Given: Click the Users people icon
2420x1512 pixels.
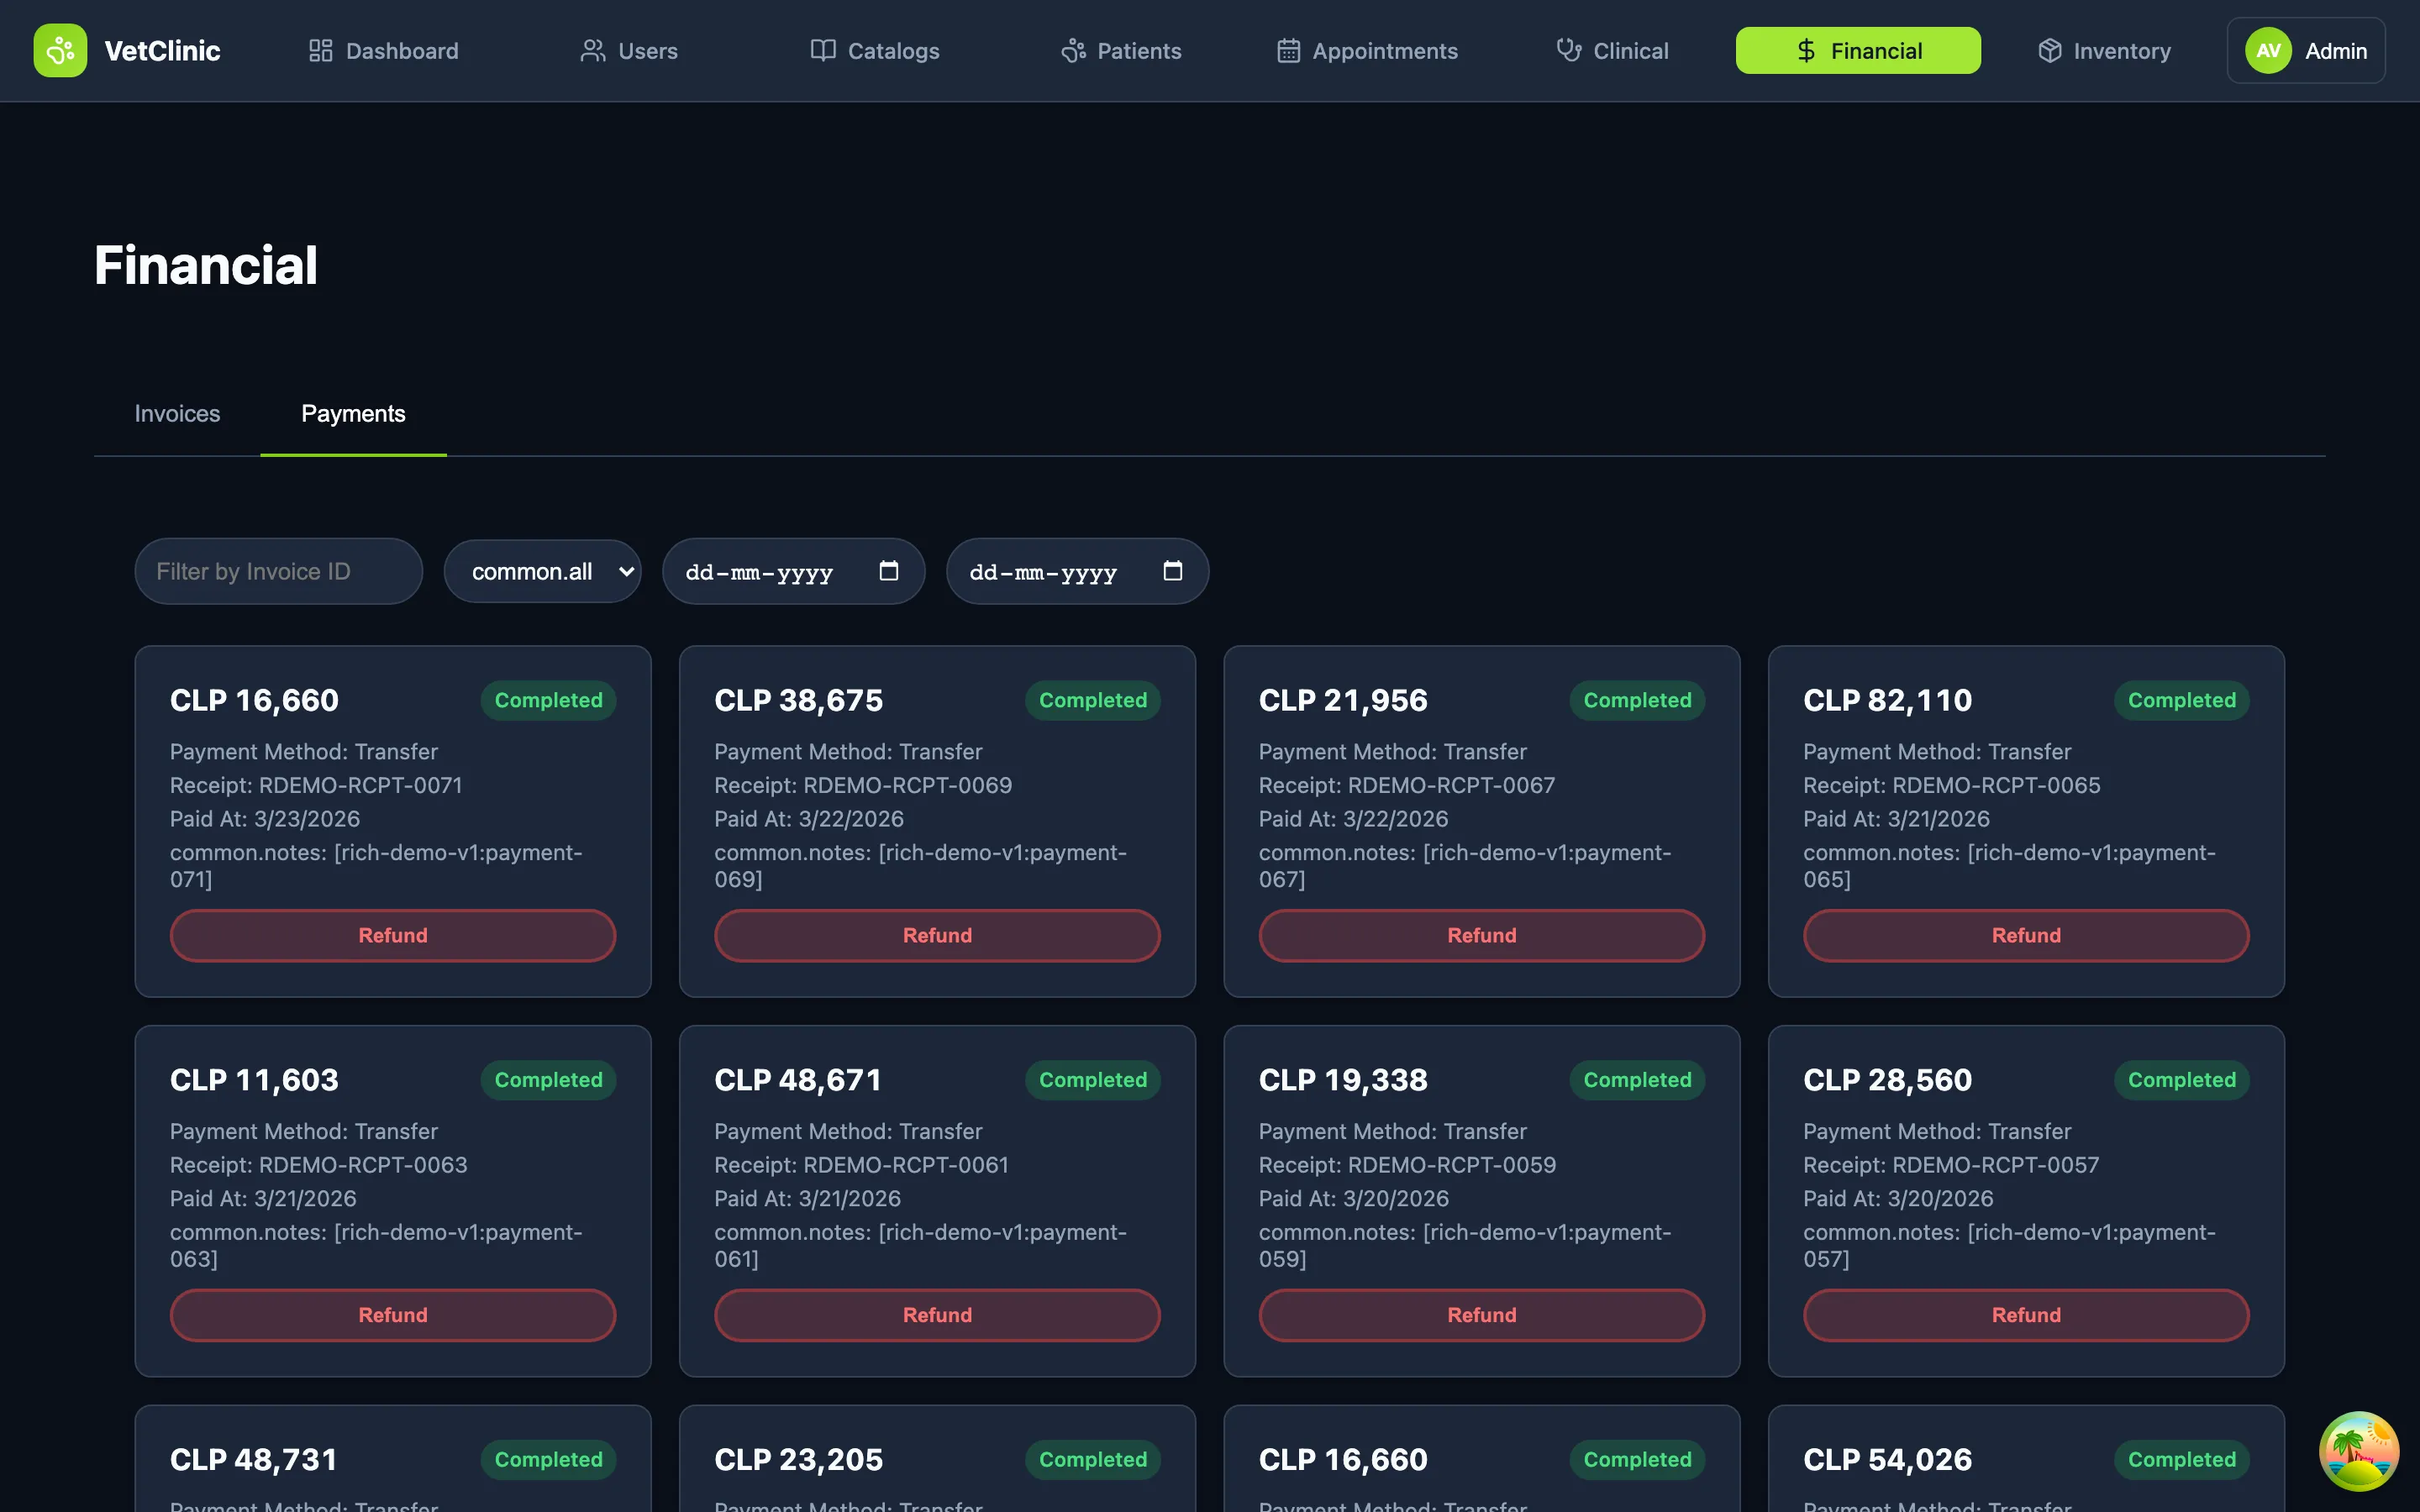Looking at the screenshot, I should pyautogui.click(x=592, y=51).
